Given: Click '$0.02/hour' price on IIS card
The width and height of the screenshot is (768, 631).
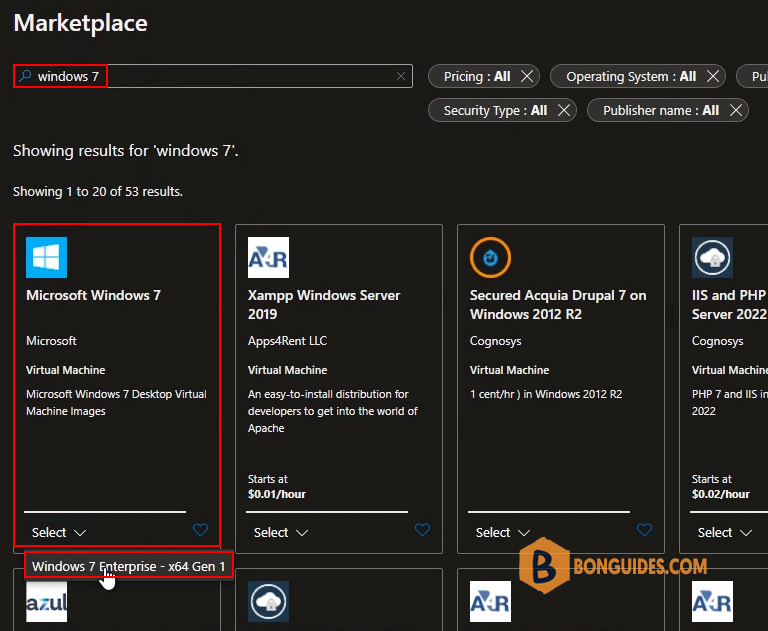Looking at the screenshot, I should click(720, 494).
